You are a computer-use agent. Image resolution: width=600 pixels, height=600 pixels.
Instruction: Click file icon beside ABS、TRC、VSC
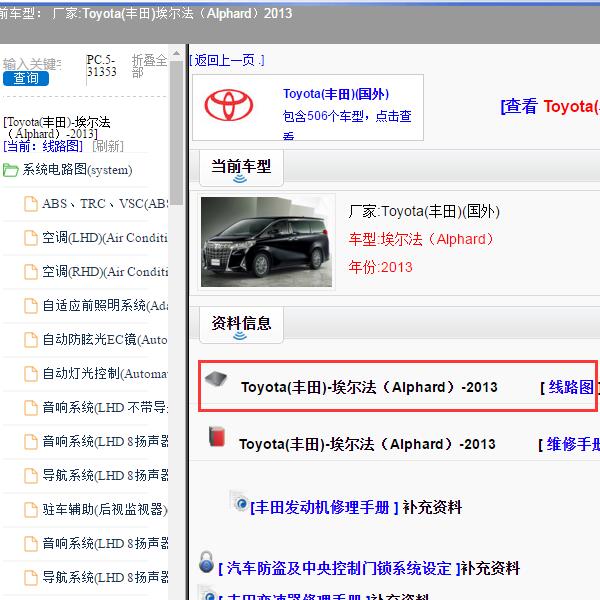pyautogui.click(x=31, y=204)
